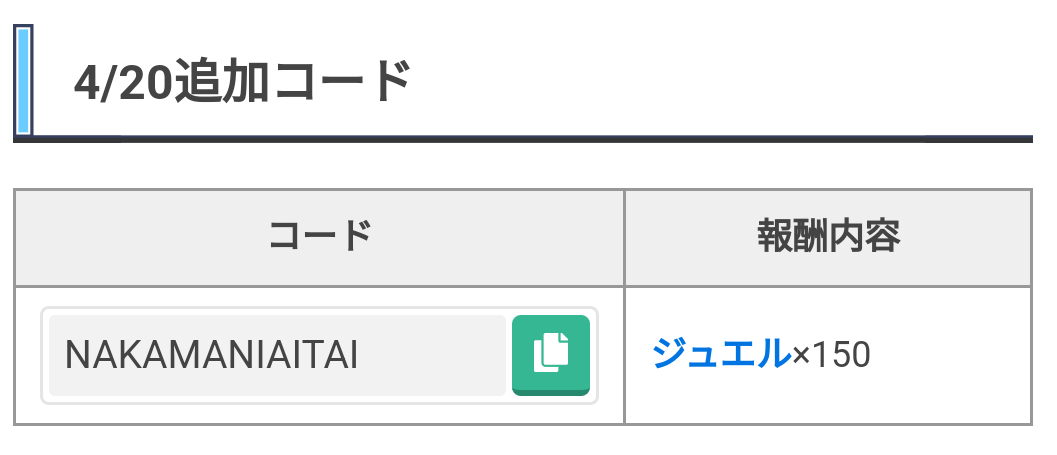This screenshot has height=455, width=1057.
Task: Copy the NAKAMANIAITAI code with the green icon
Action: [551, 355]
